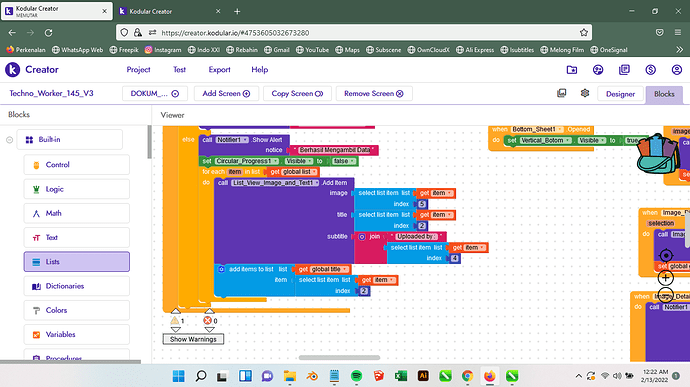The width and height of the screenshot is (690, 387).
Task: Click the dollar earnings icon
Action: pyautogui.click(x=650, y=70)
